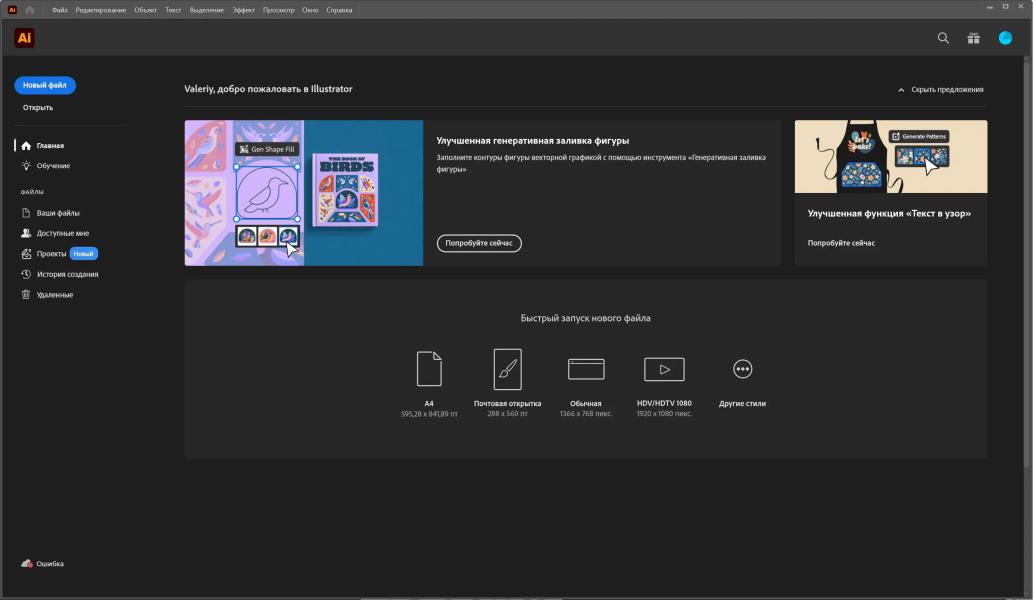
Task: Click the Gen Shape Fill banner image
Action: pos(303,193)
